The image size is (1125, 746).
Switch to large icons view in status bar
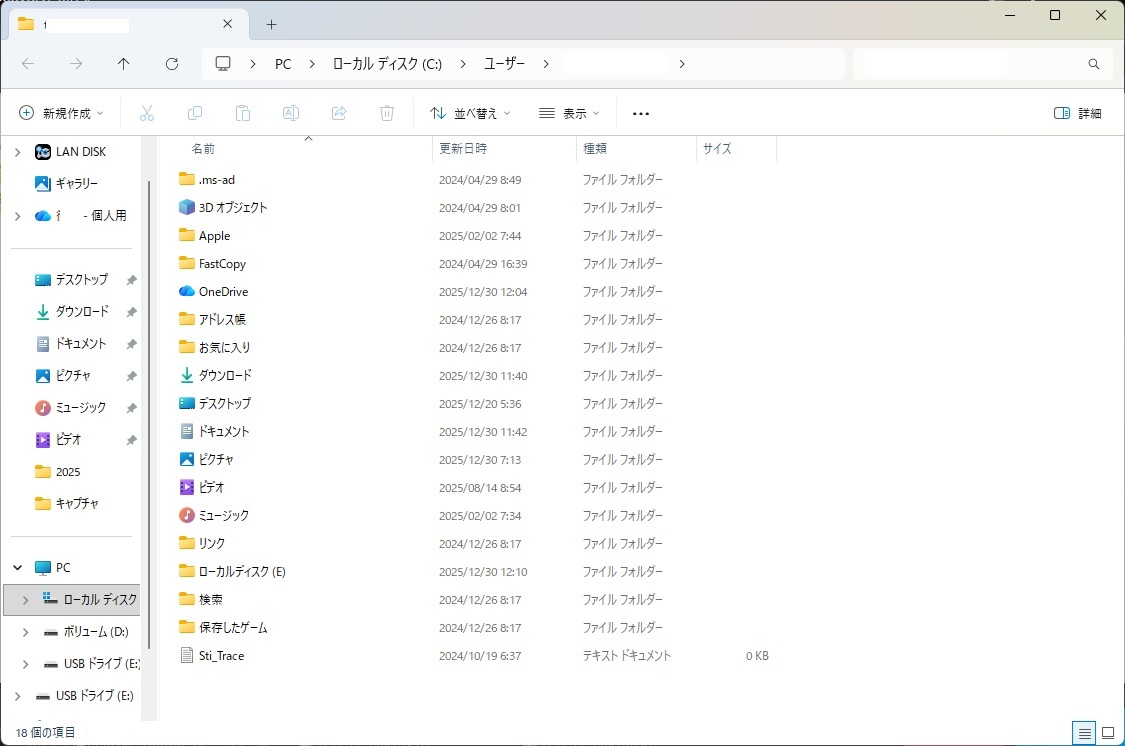coord(1107,733)
